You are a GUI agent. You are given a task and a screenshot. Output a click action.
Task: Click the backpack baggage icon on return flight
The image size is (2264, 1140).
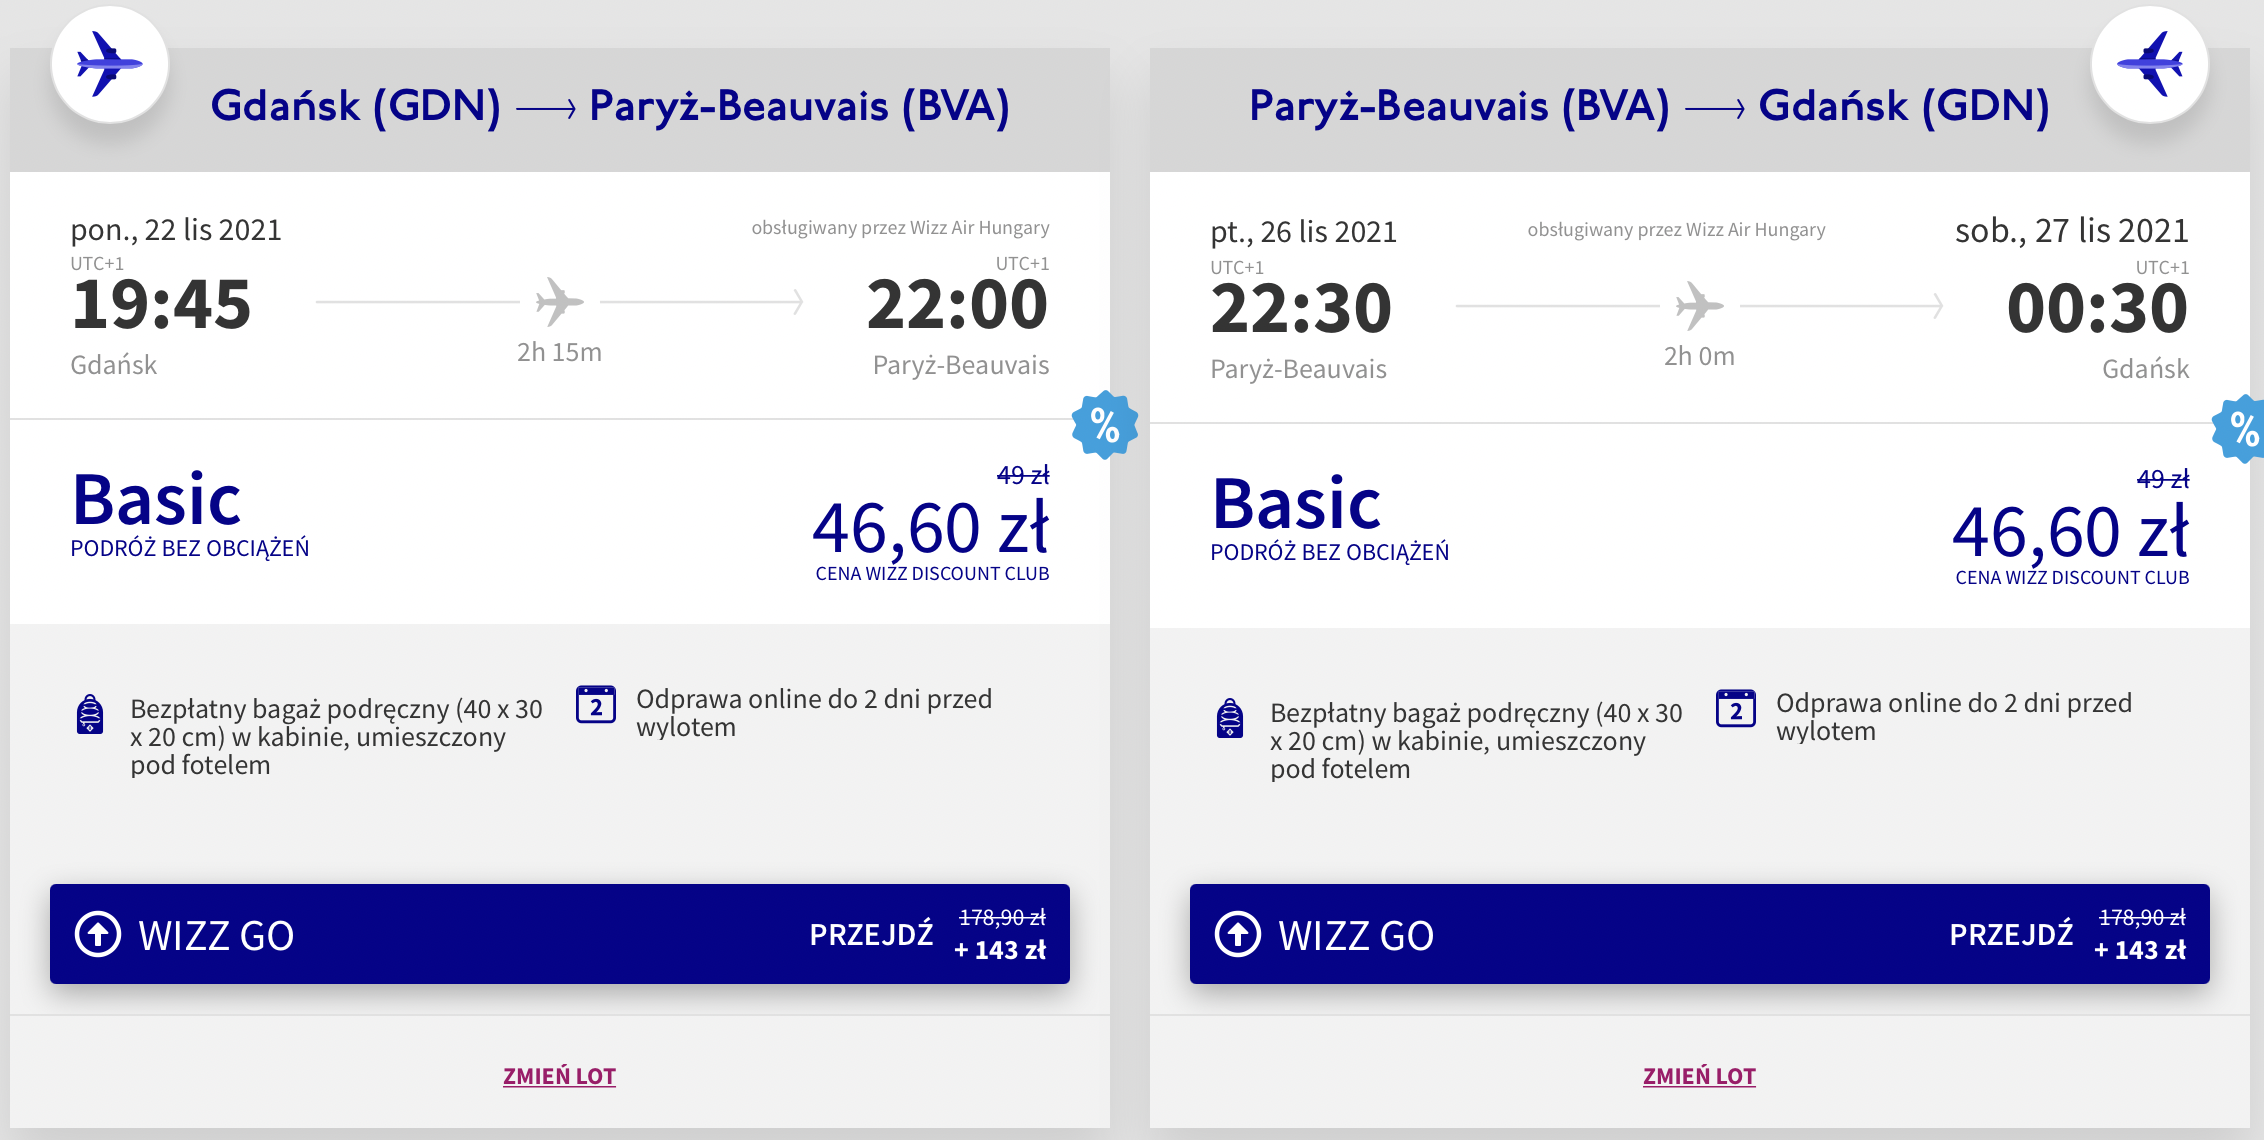tap(1230, 719)
